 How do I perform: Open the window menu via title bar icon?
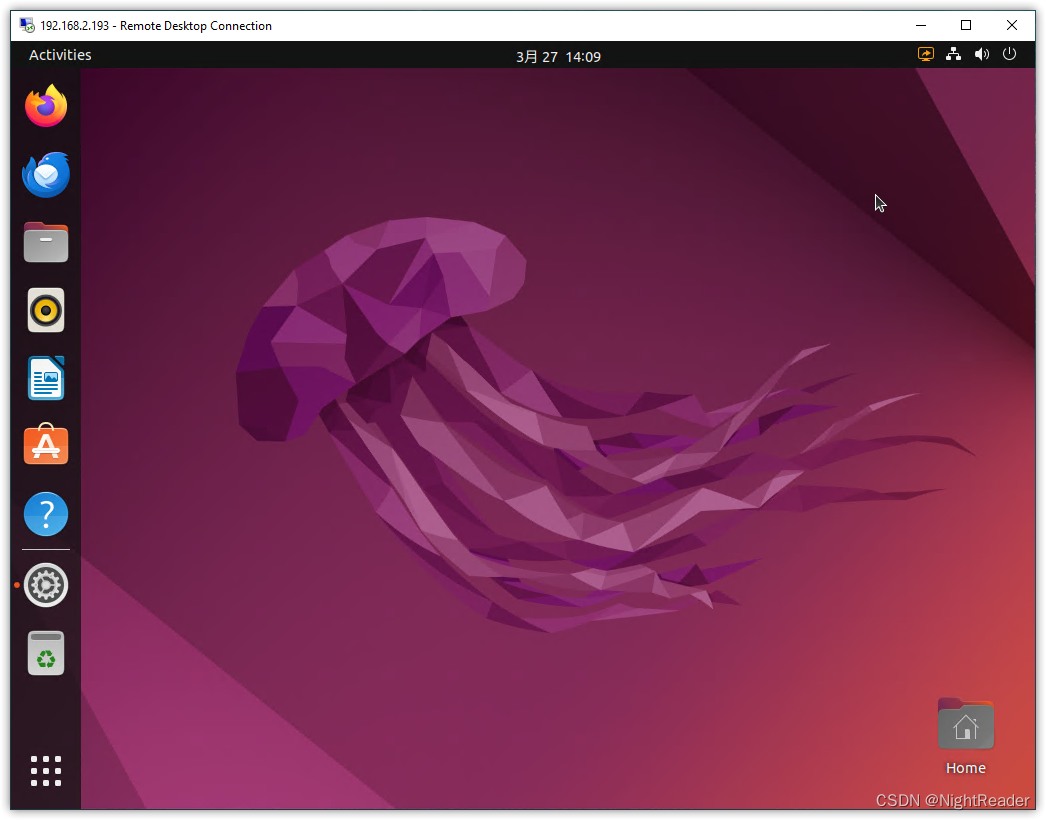[25, 25]
